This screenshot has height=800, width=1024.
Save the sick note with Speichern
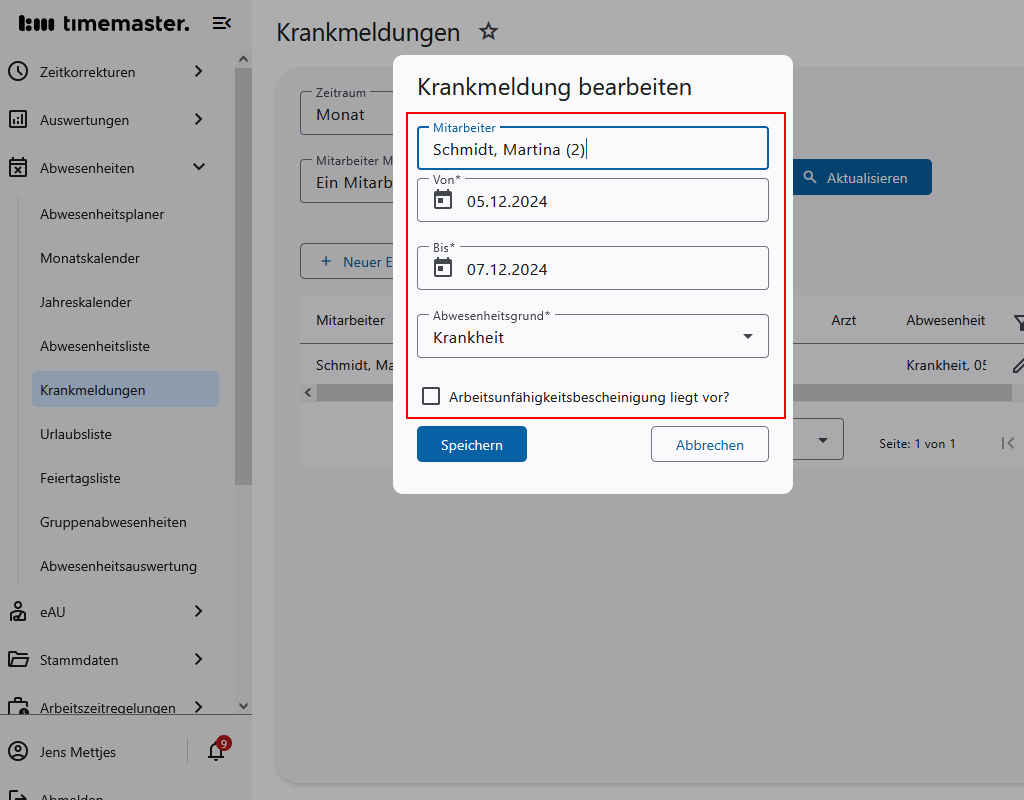click(x=471, y=445)
